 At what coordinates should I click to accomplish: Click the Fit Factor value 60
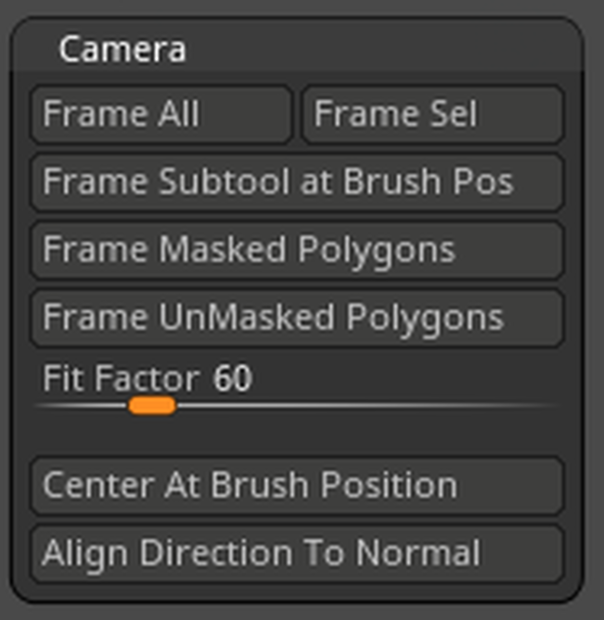point(232,378)
